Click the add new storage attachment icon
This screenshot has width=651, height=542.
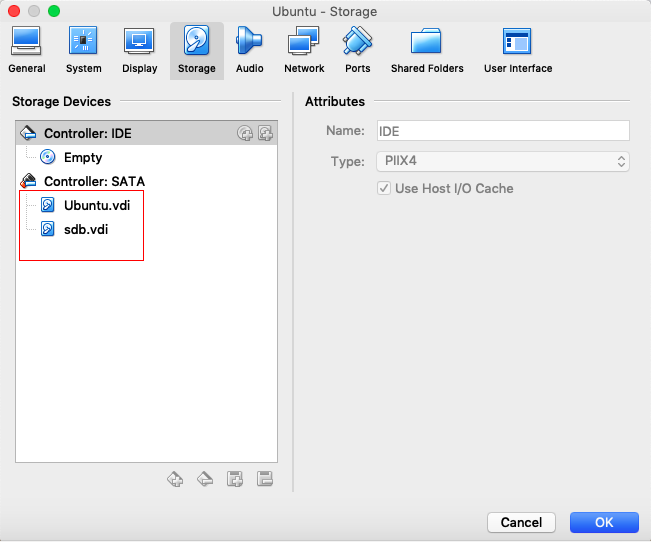click(235, 479)
